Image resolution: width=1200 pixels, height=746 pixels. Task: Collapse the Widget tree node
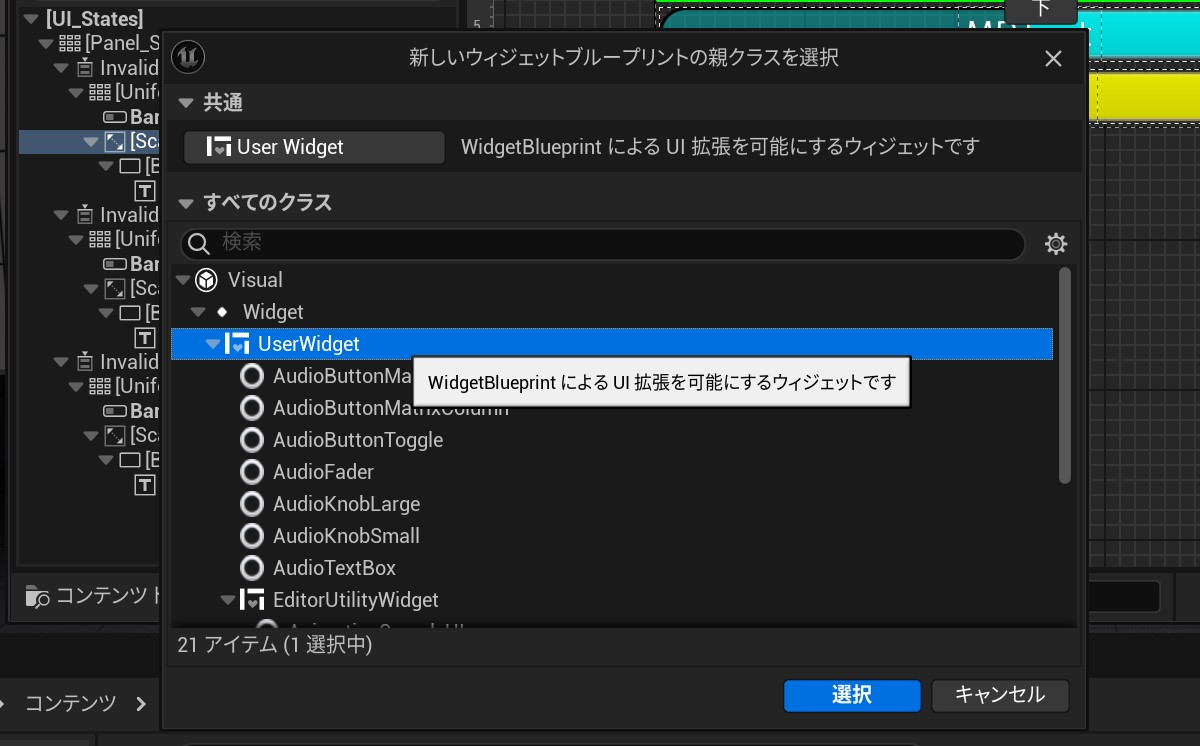point(198,312)
